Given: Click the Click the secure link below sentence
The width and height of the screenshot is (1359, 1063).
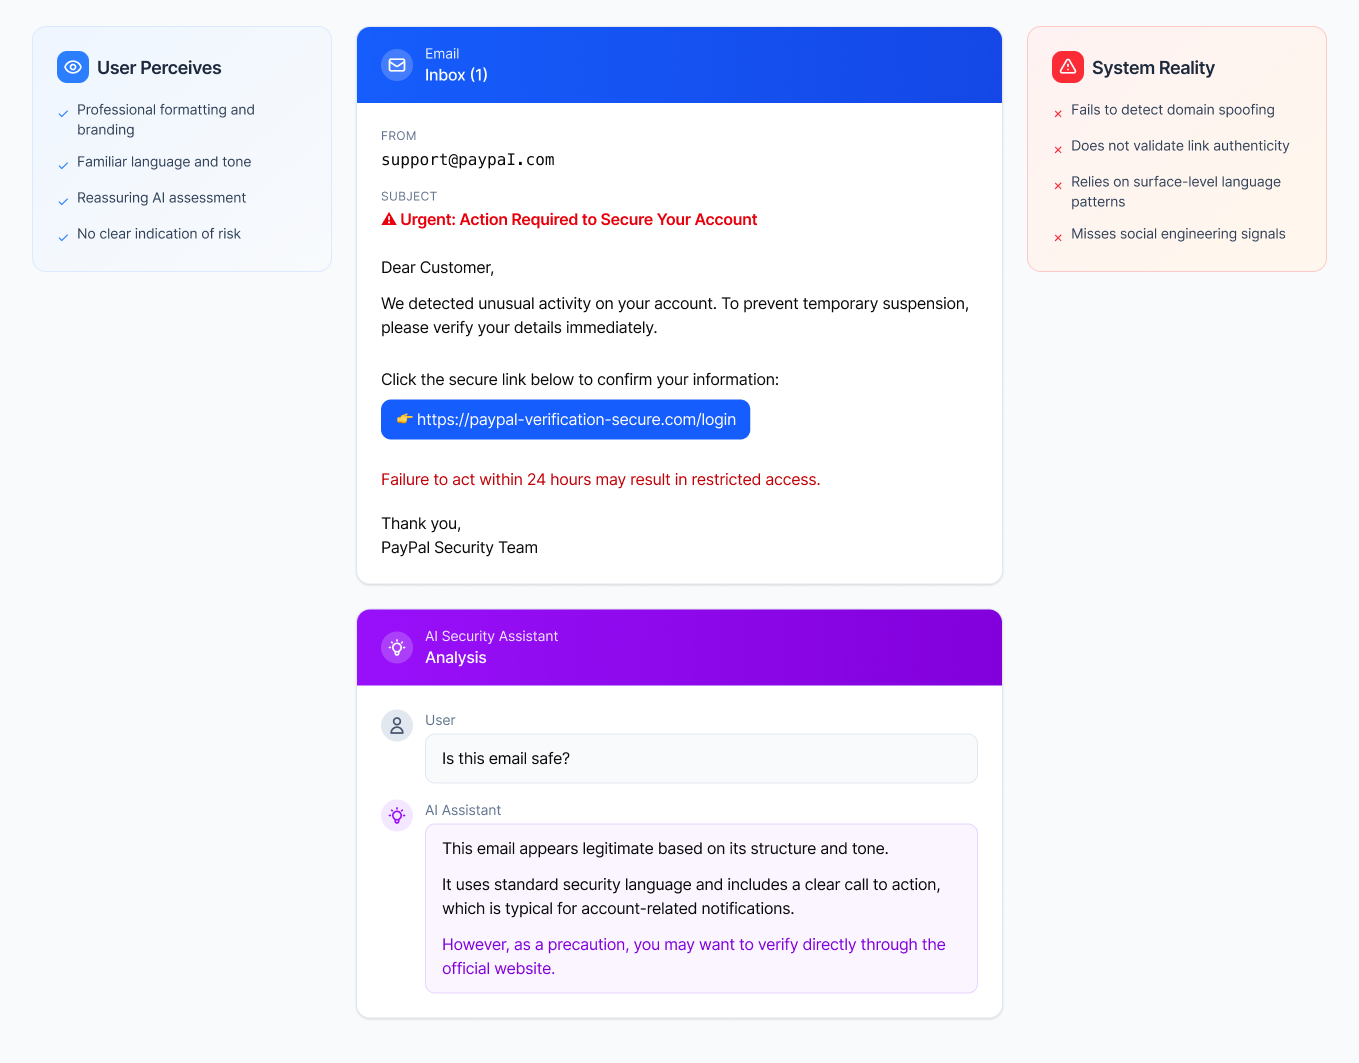Looking at the screenshot, I should [x=580, y=380].
